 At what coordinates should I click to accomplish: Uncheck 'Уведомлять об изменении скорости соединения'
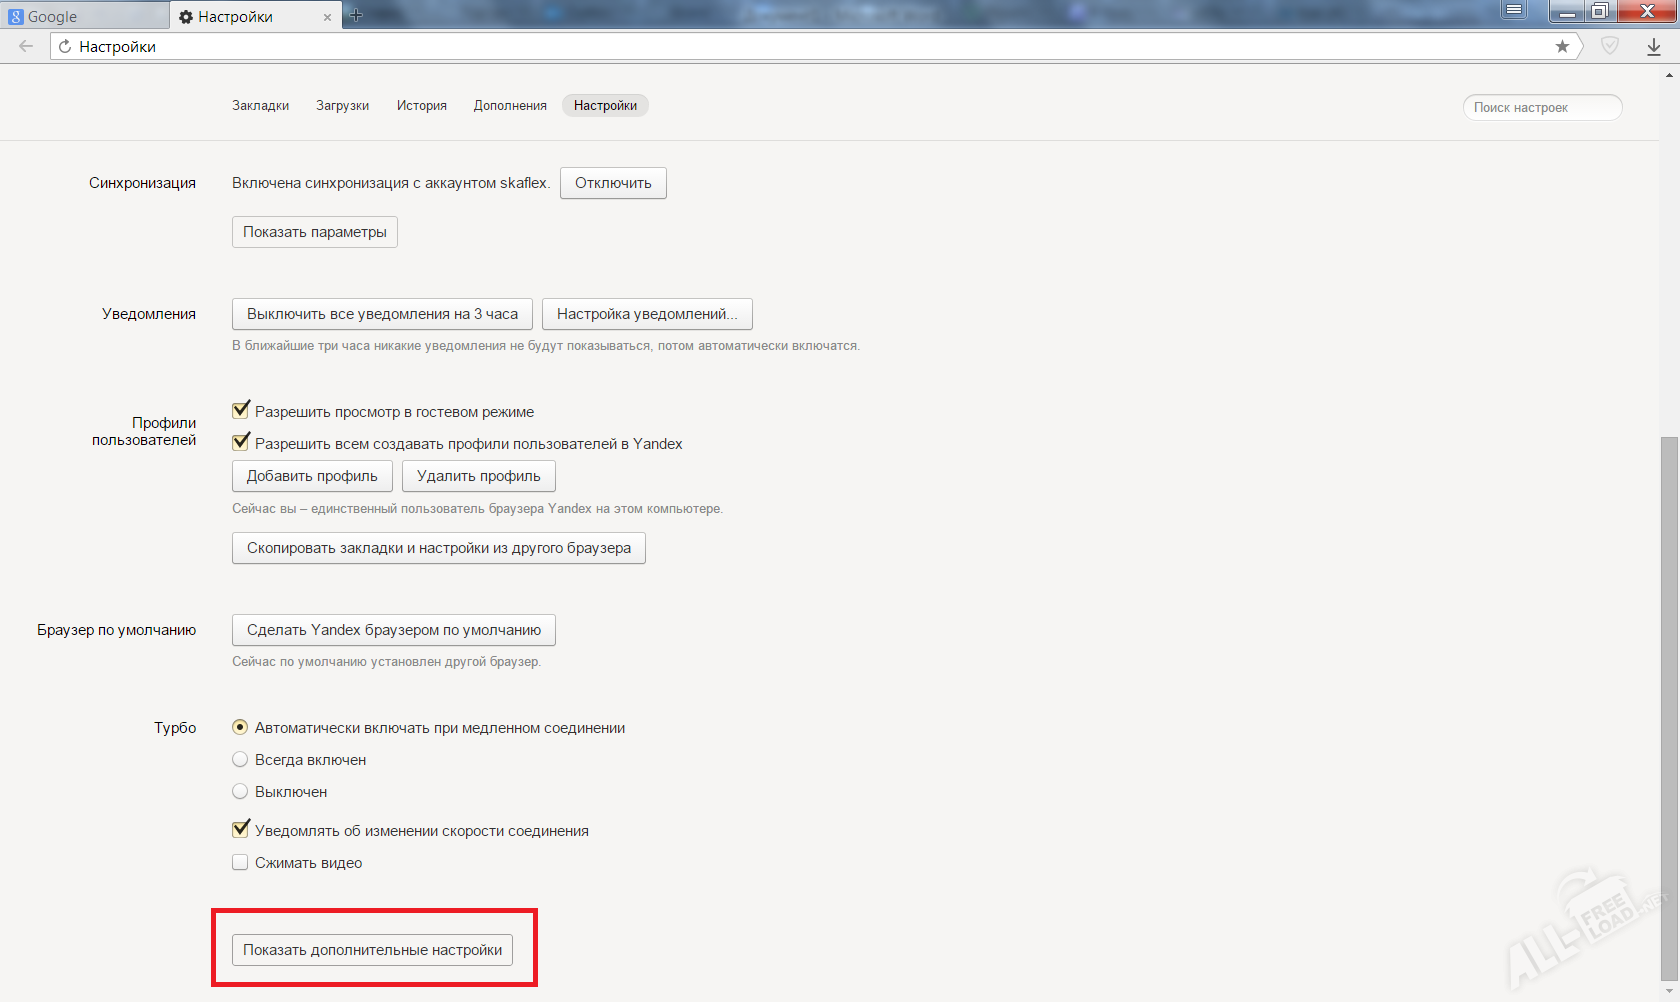[240, 830]
